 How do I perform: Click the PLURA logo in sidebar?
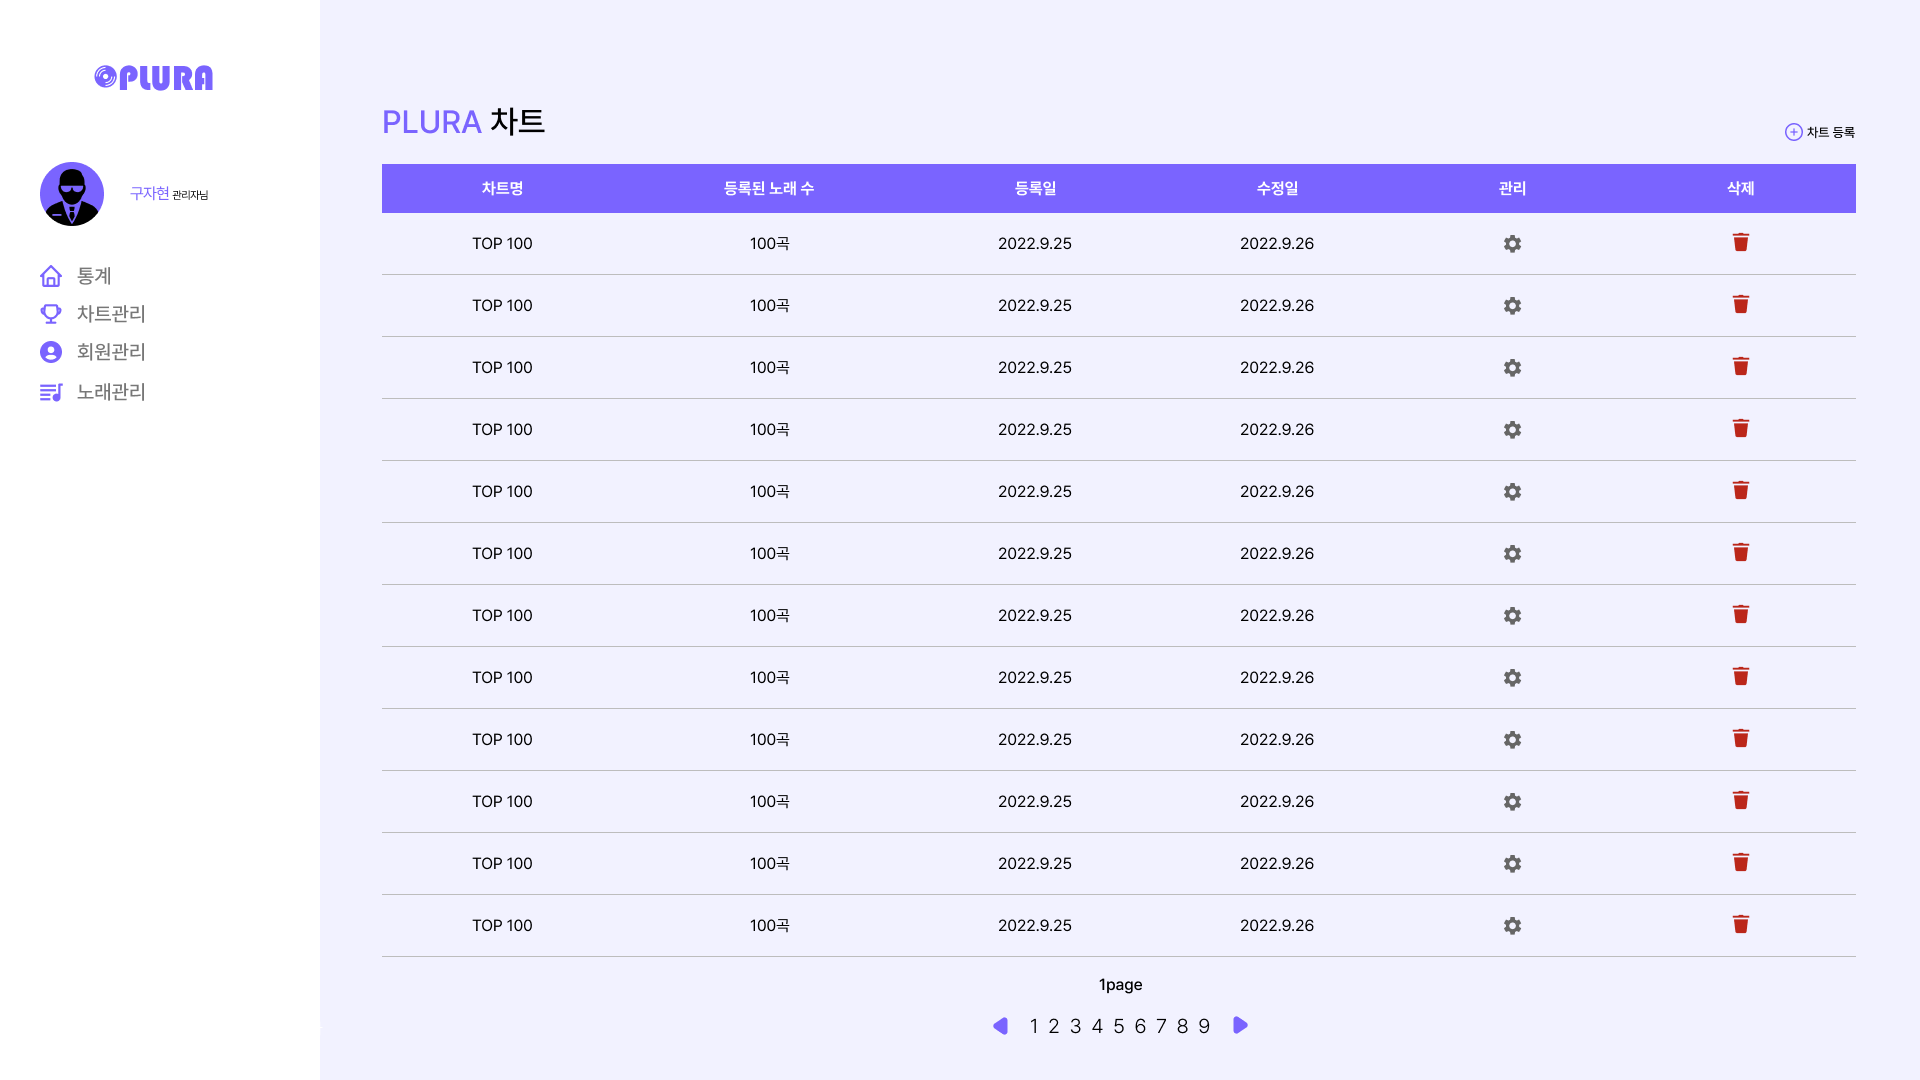point(153,78)
